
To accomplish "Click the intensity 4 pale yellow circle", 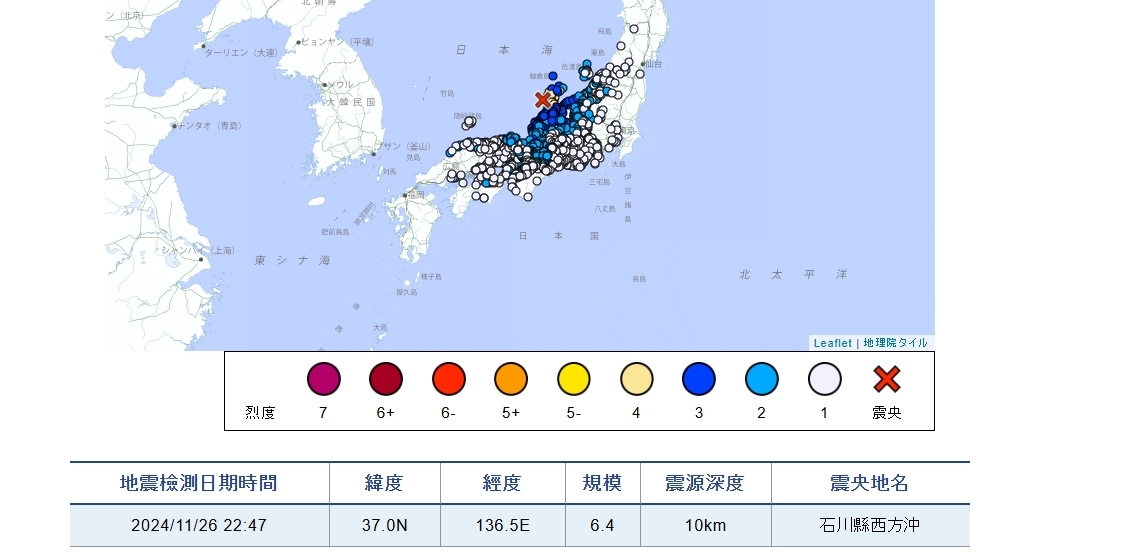I will click(636, 379).
